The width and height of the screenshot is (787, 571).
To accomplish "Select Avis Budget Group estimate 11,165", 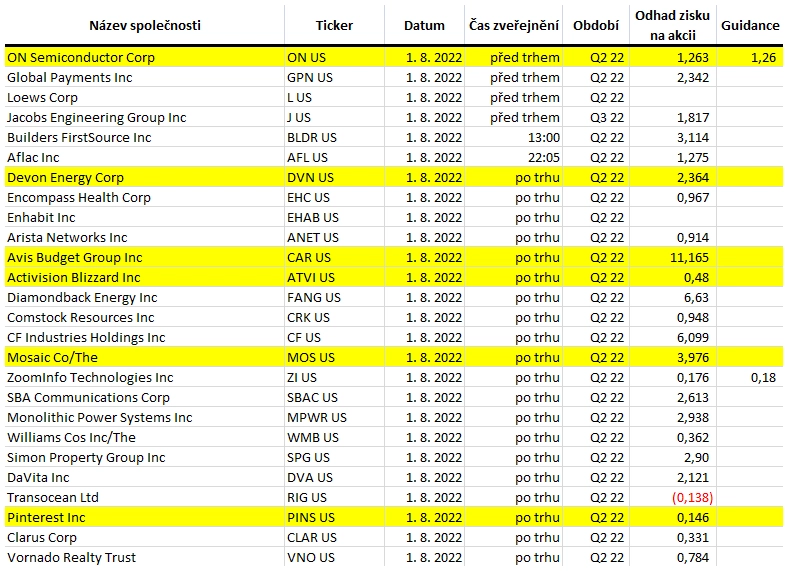I will point(673,257).
